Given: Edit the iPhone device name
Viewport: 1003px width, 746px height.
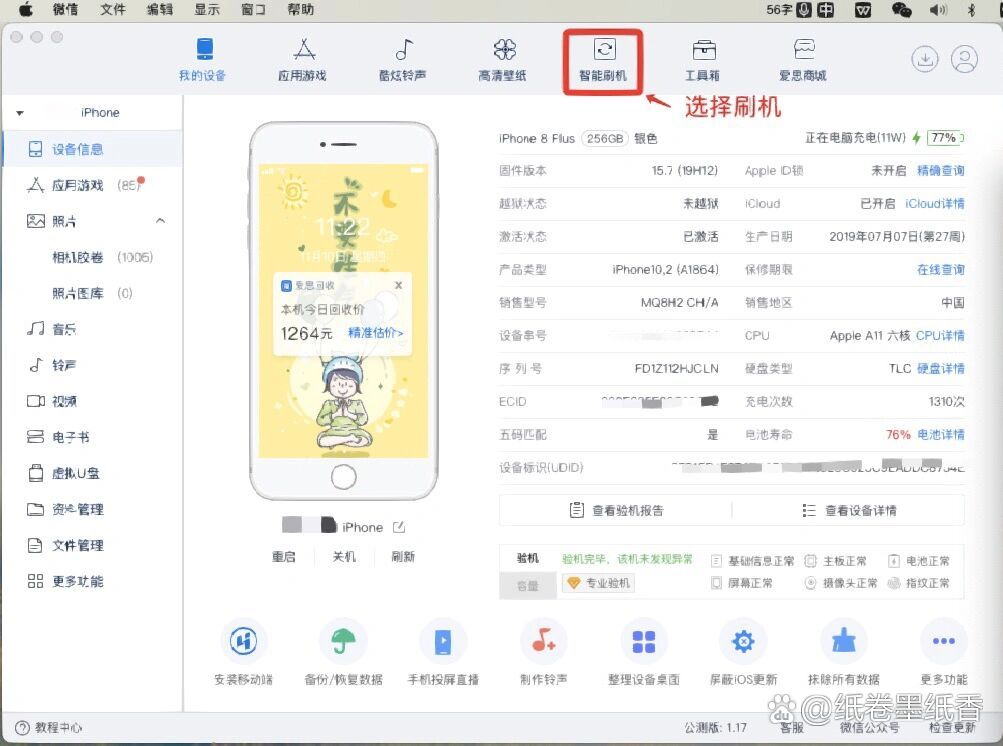Looking at the screenshot, I should [x=399, y=527].
